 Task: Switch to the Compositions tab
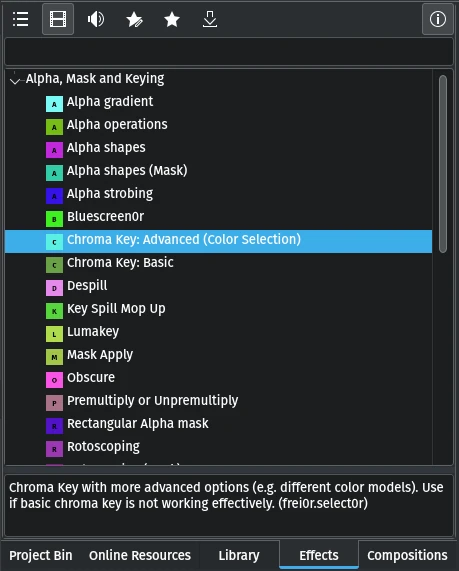tap(407, 555)
